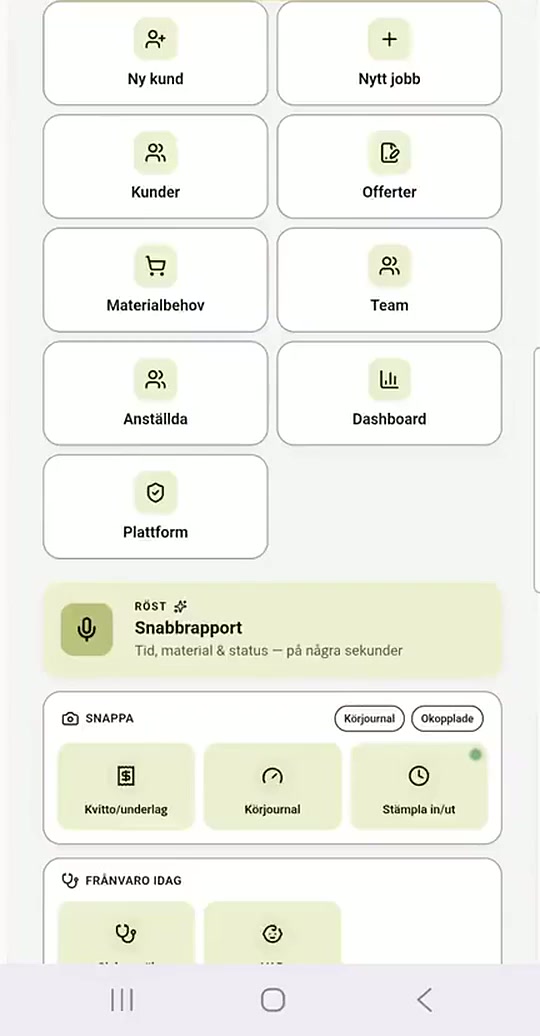Open the Dashboard chart tile
This screenshot has height=1036, width=540.
pyautogui.click(x=389, y=393)
